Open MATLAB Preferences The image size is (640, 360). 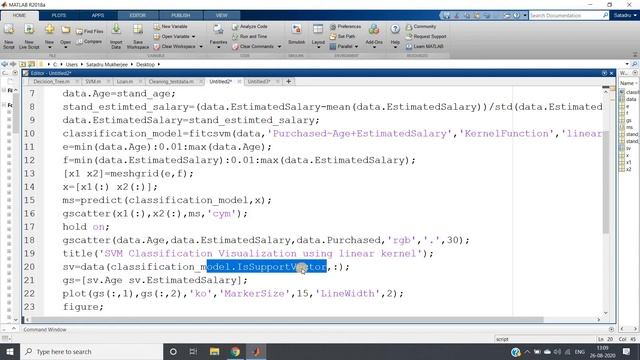coord(345,27)
